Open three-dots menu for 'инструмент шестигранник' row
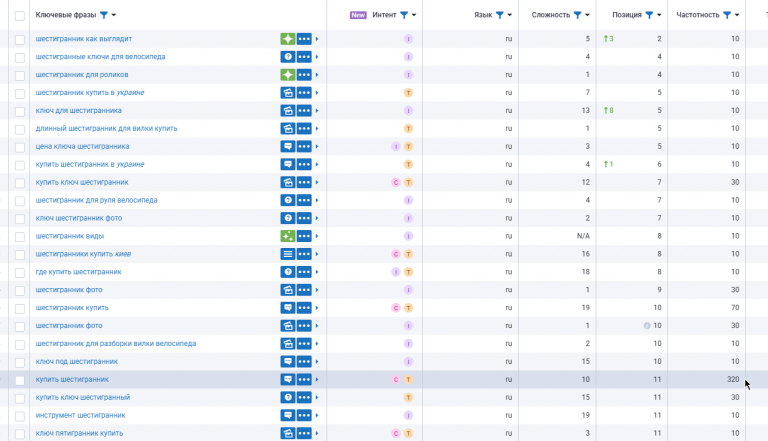The image size is (768, 441). click(304, 416)
